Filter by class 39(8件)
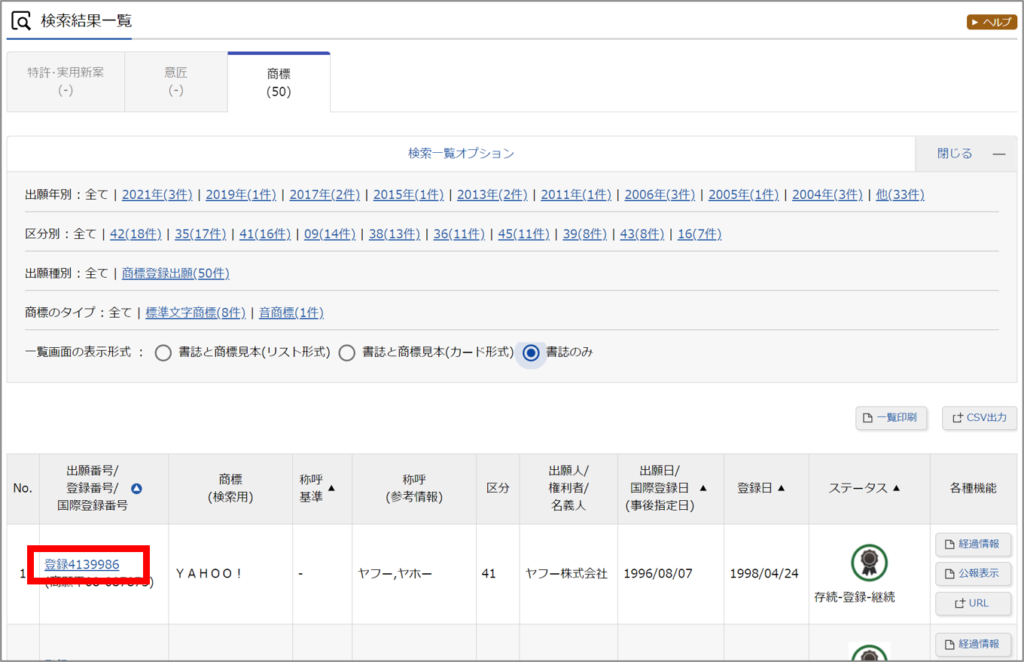The image size is (1024, 662). point(584,234)
